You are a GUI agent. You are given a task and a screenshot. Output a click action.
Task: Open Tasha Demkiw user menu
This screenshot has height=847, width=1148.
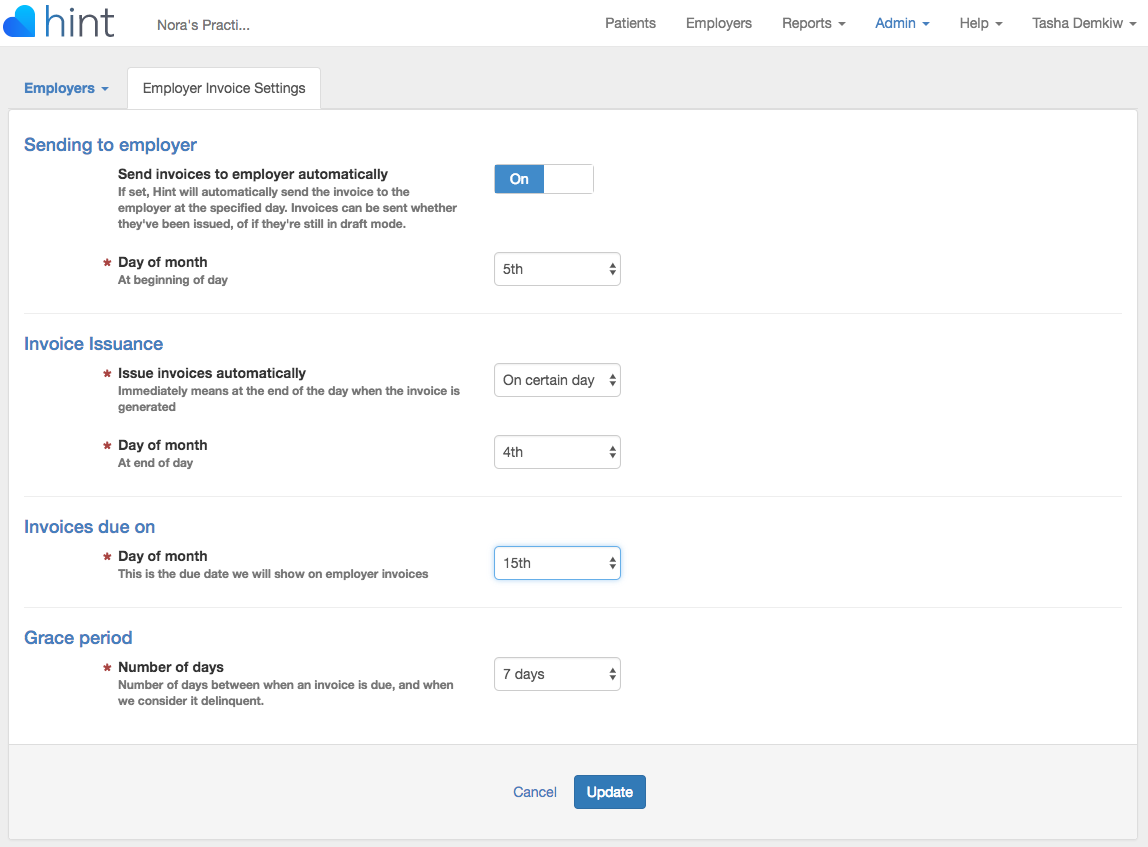tap(1084, 23)
